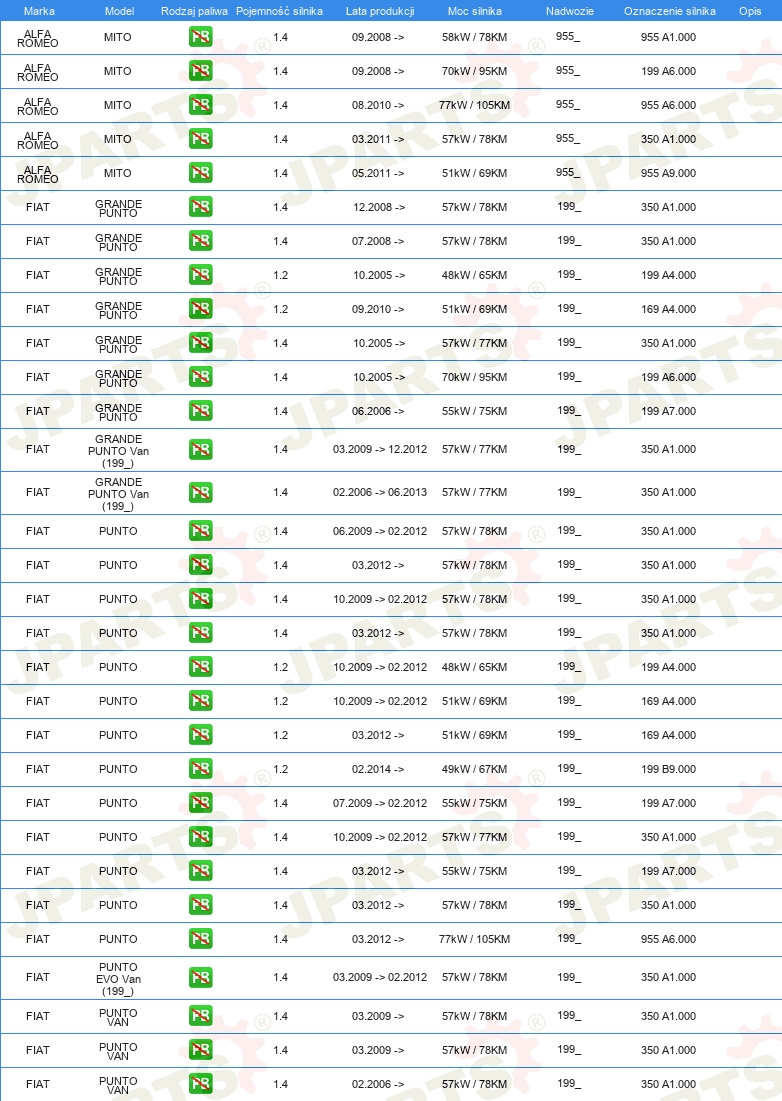Viewport: 782px width, 1101px height.
Task: Click fuel icon in Punto 03.2012 55kW / 75KM row
Action: [x=201, y=871]
